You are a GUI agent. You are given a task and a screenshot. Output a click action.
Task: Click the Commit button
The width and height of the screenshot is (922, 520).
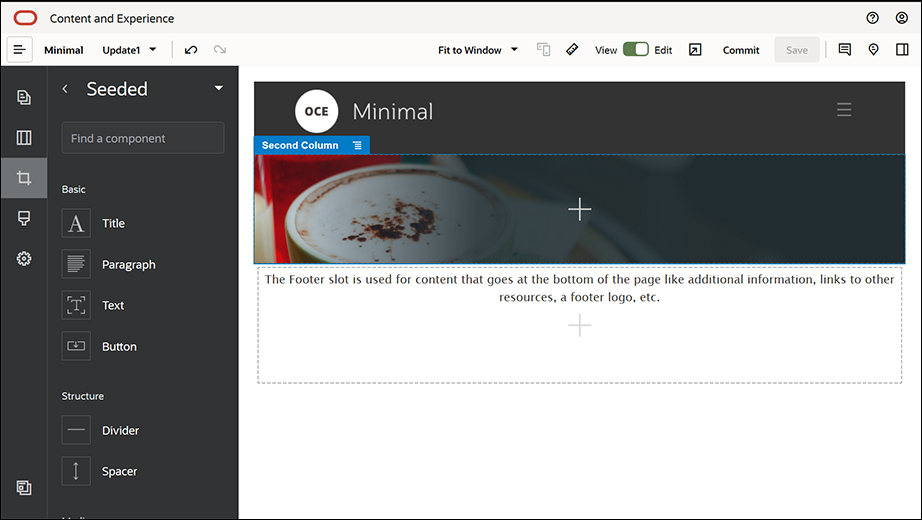point(741,50)
